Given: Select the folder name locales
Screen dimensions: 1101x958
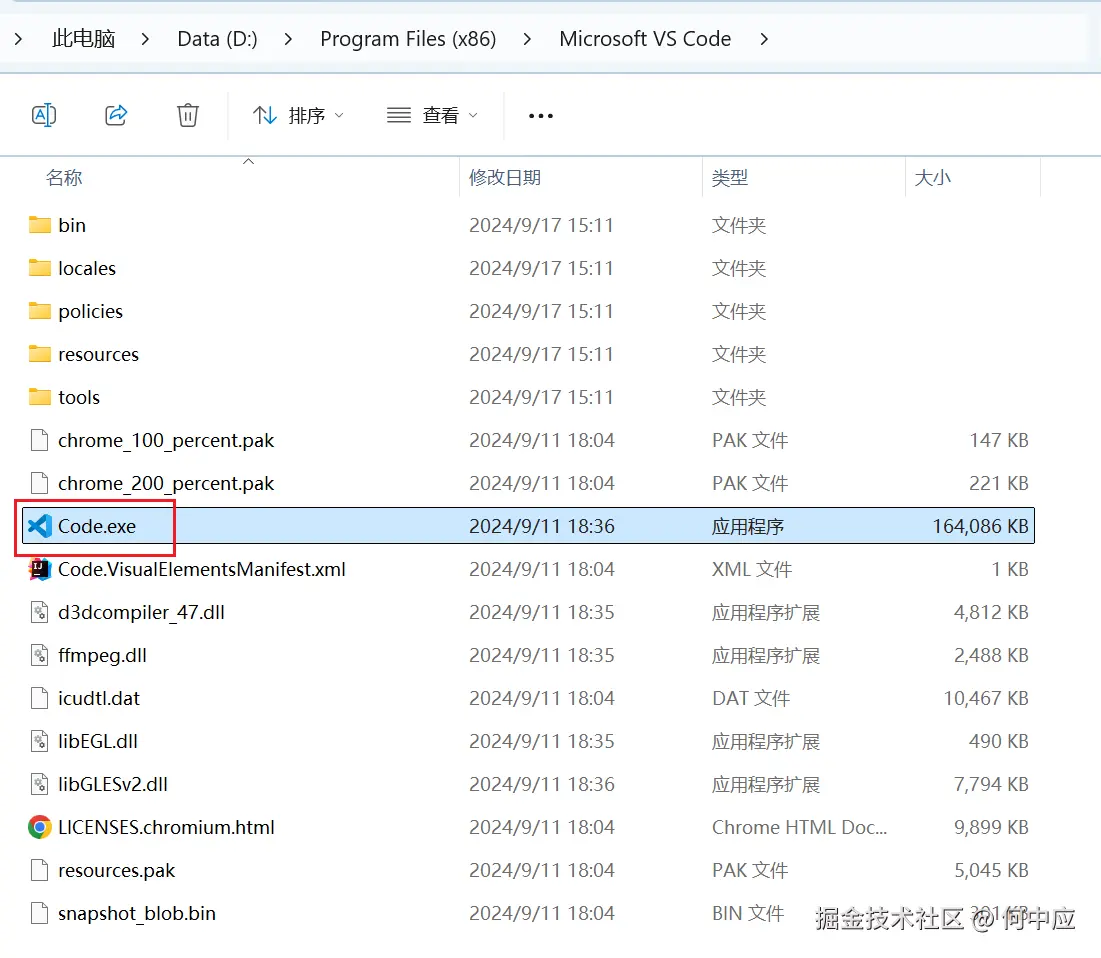Looking at the screenshot, I should pyautogui.click(x=87, y=268).
